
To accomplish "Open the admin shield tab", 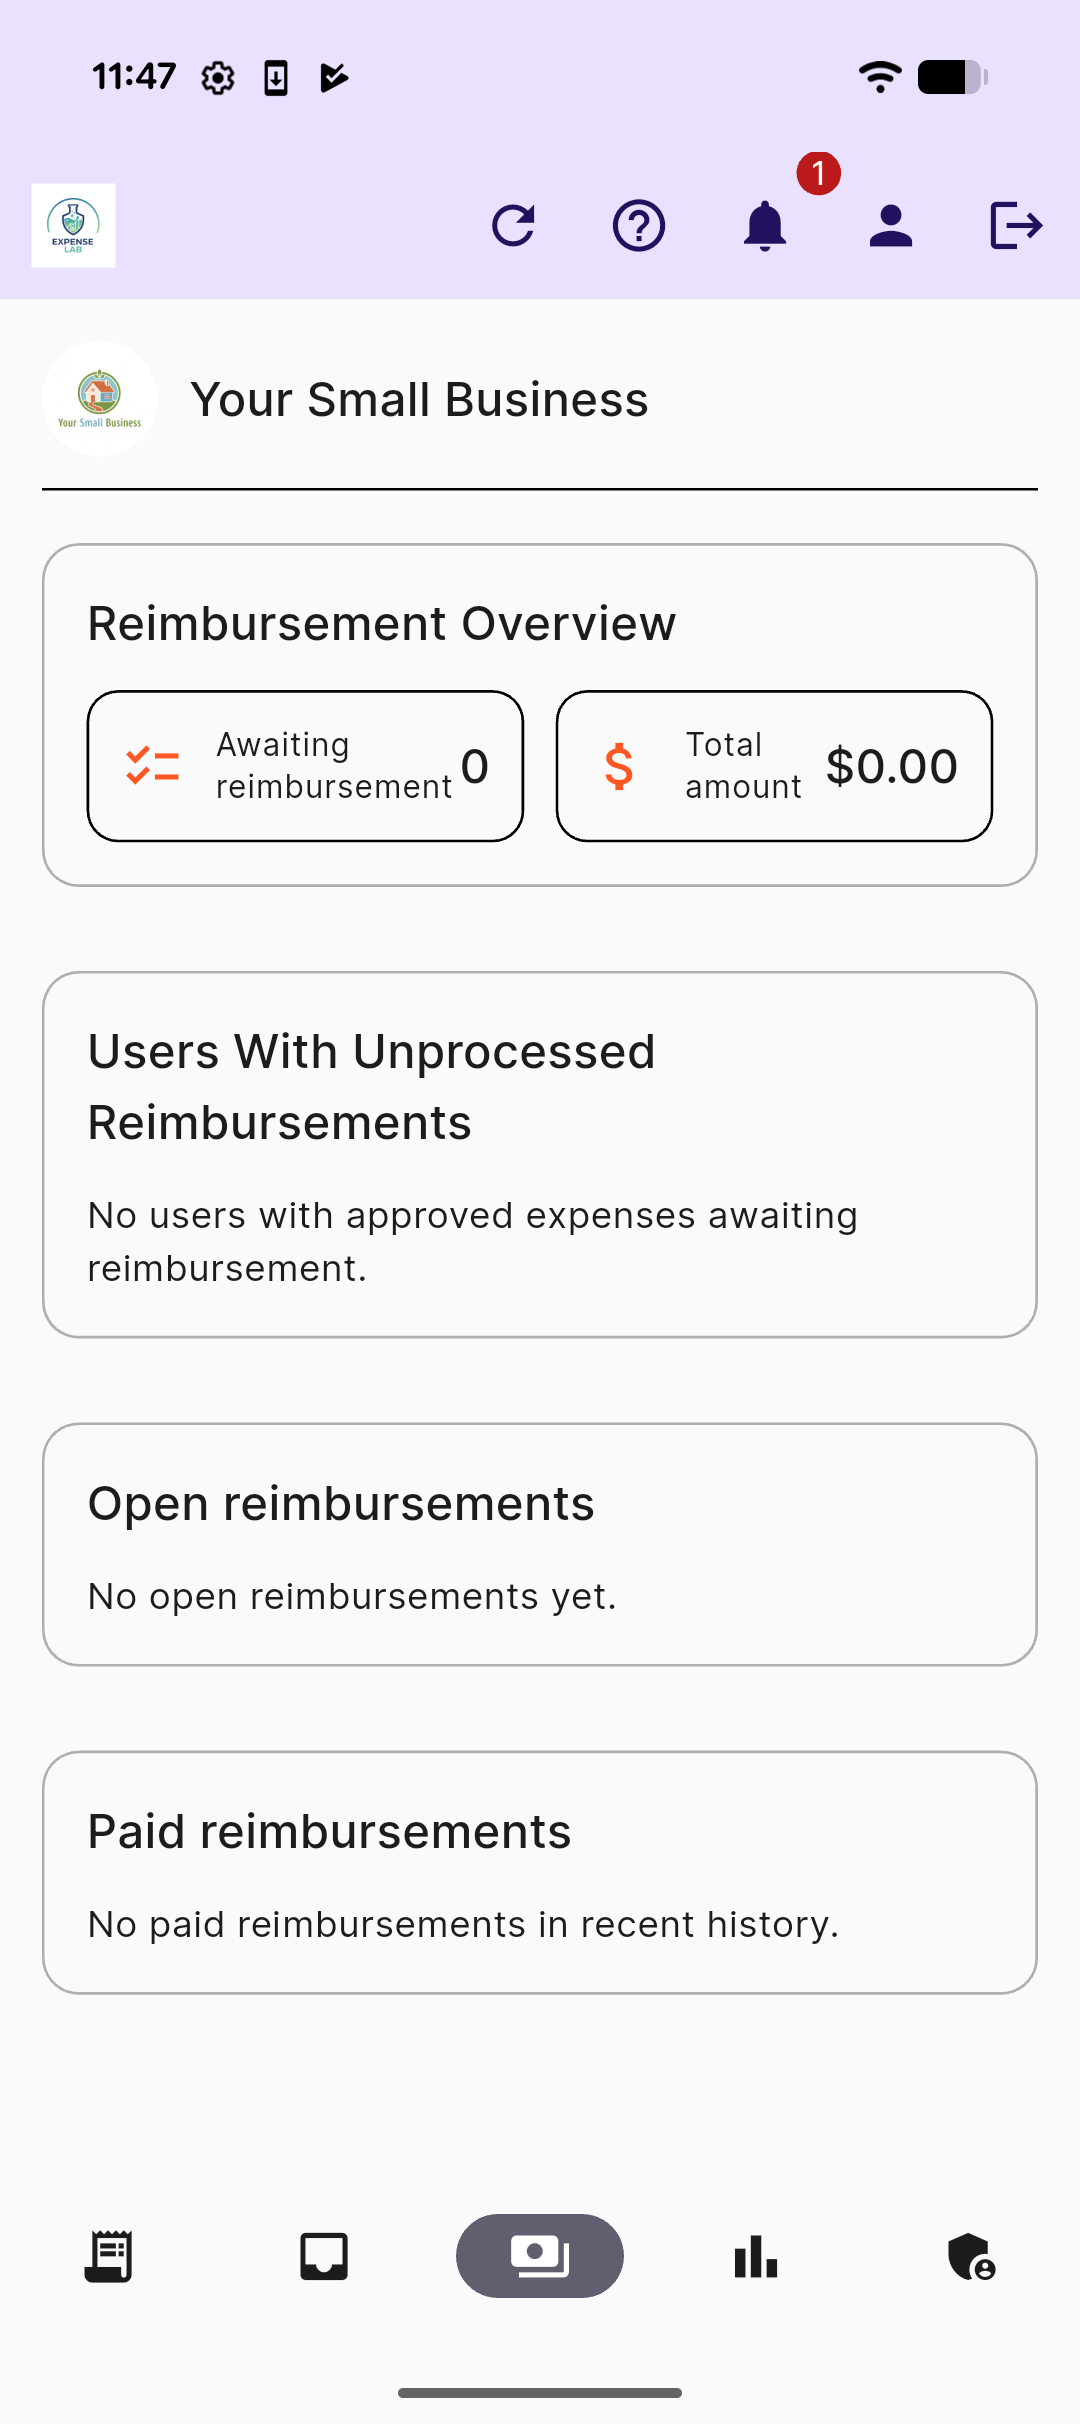I will tap(971, 2256).
